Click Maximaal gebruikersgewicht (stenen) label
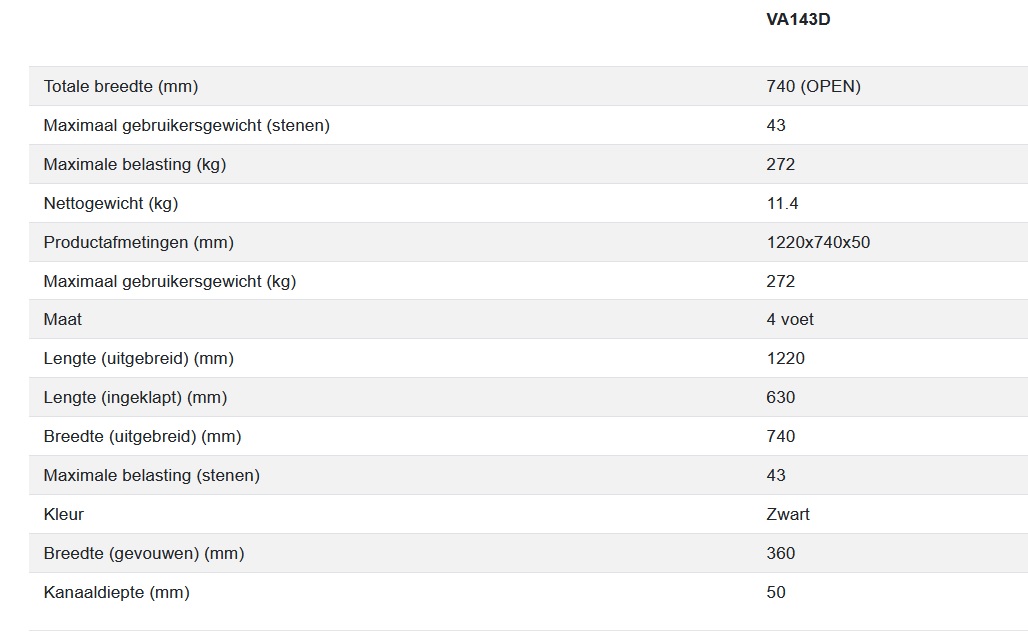The image size is (1028, 636). tap(186, 125)
